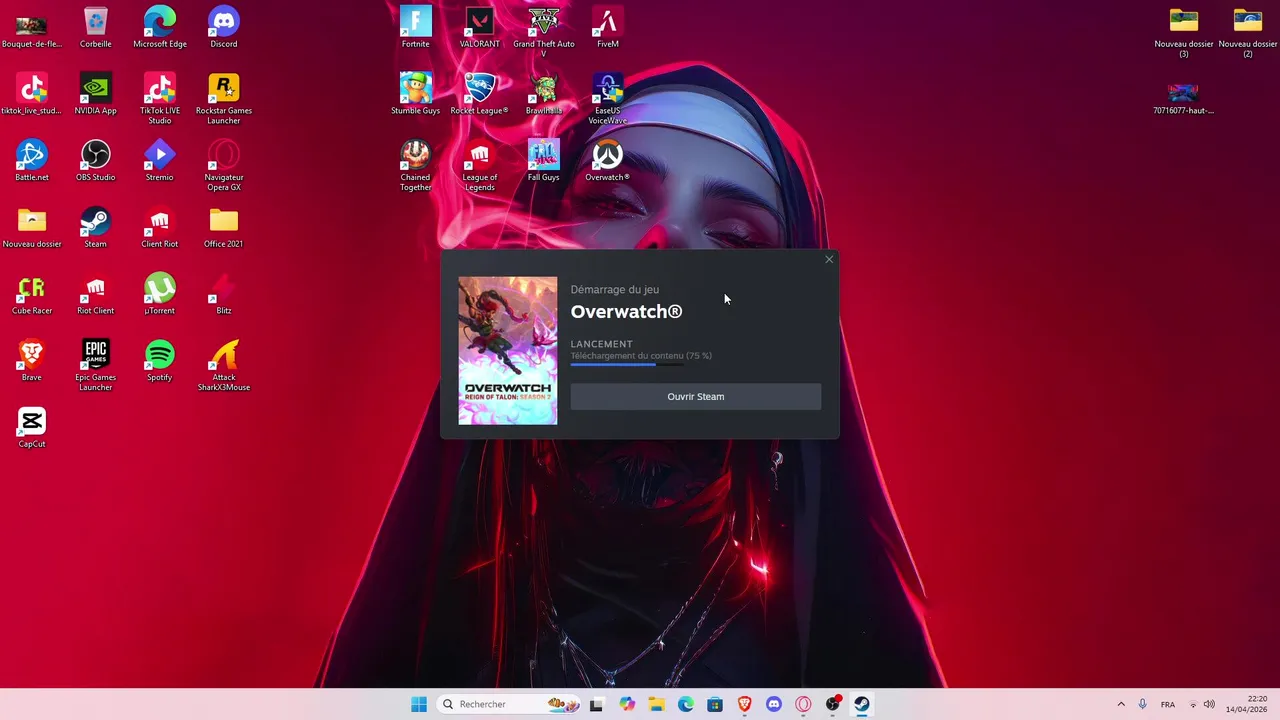Select the Cube Racer icon
The image size is (1280, 720).
pyautogui.click(x=32, y=294)
